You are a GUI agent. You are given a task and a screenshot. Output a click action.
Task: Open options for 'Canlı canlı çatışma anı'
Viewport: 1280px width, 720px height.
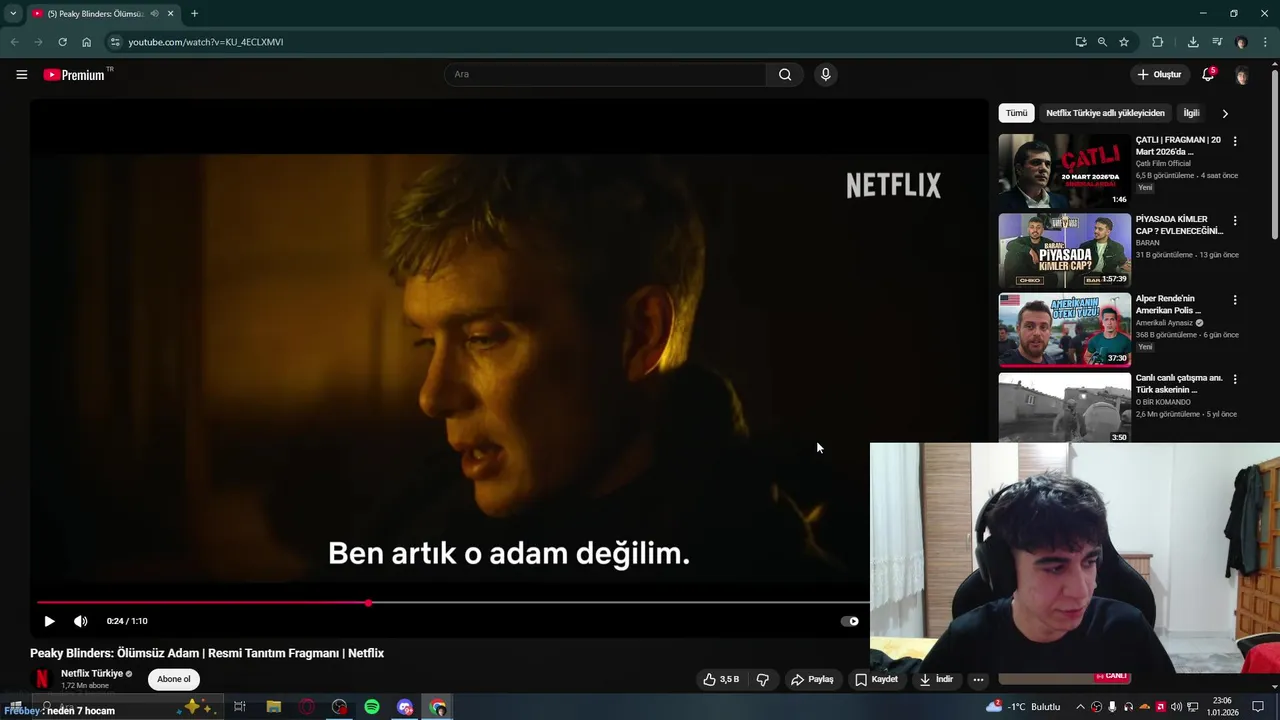tap(1235, 379)
